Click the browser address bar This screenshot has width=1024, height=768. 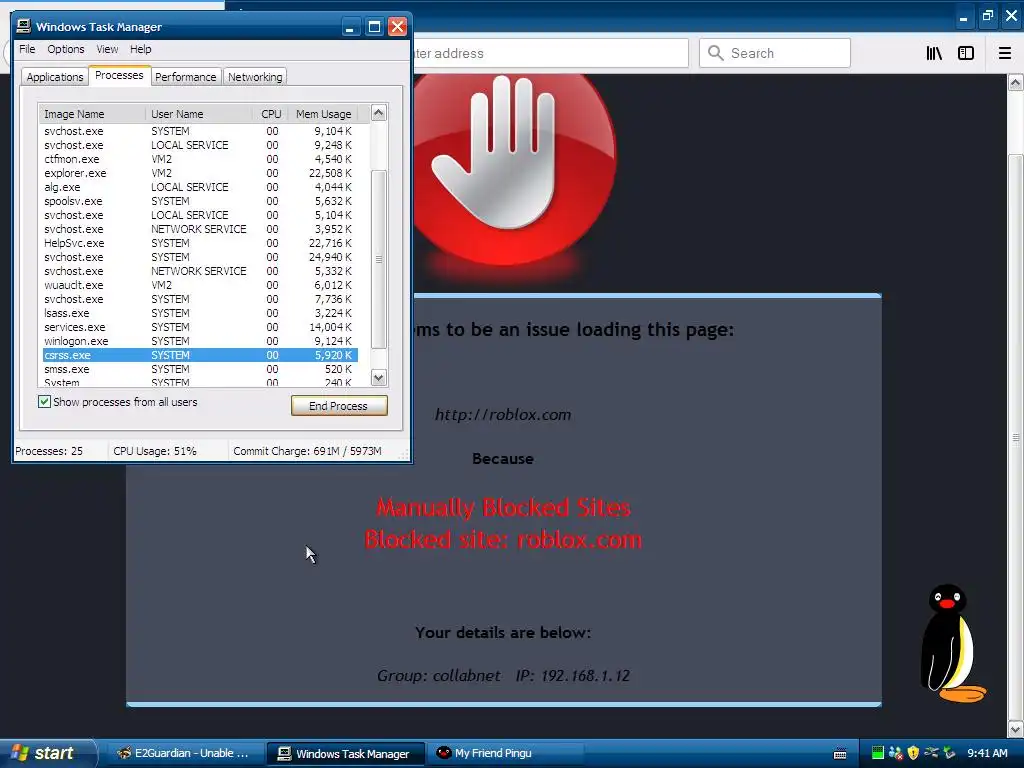tap(551, 53)
